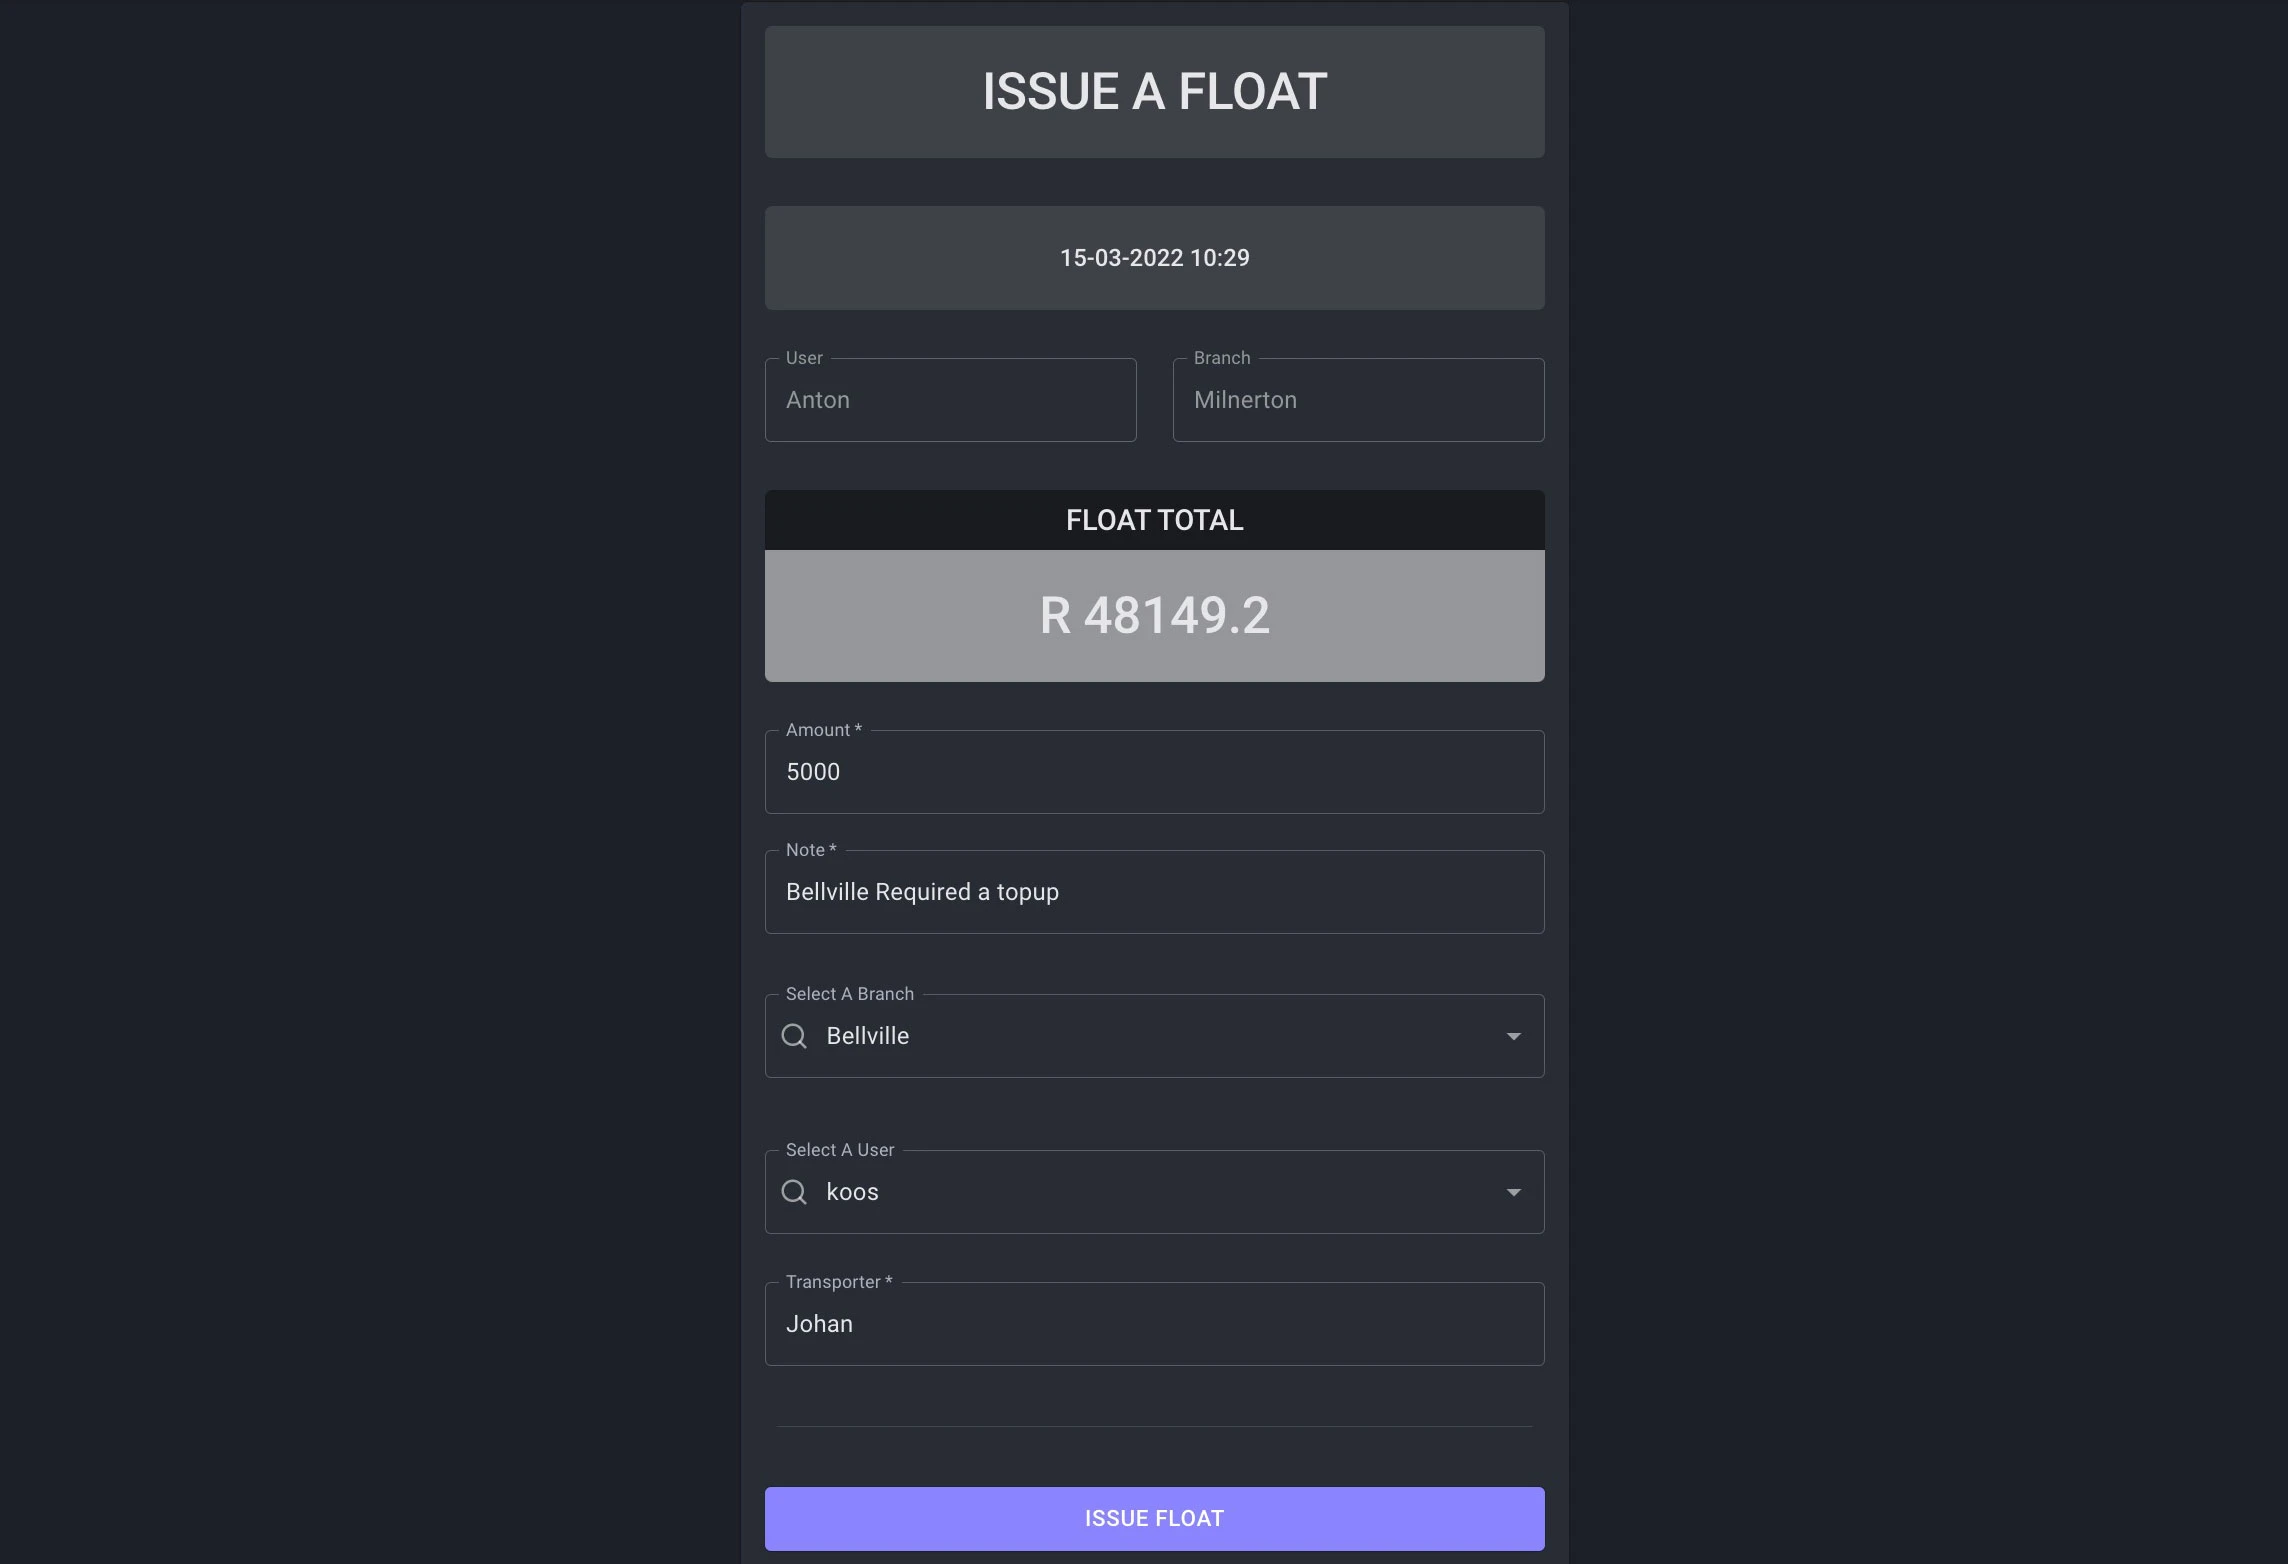Image resolution: width=2288 pixels, height=1564 pixels.
Task: Click the Amount field label
Action: 823,730
